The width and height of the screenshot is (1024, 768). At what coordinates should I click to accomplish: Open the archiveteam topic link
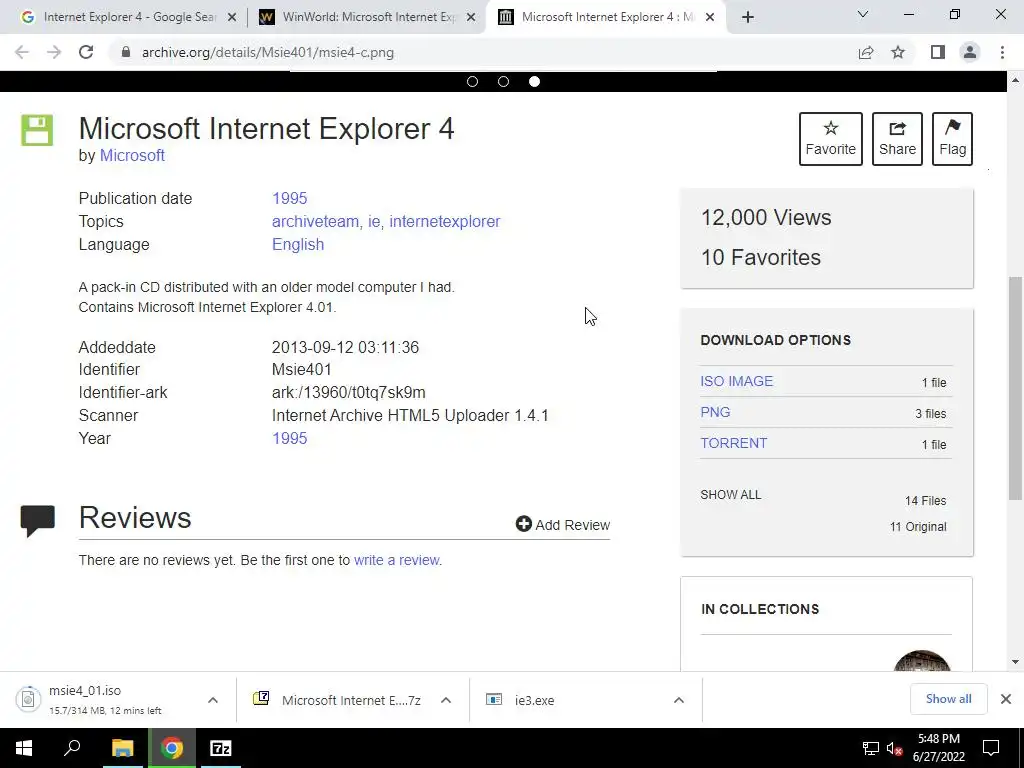point(315,221)
